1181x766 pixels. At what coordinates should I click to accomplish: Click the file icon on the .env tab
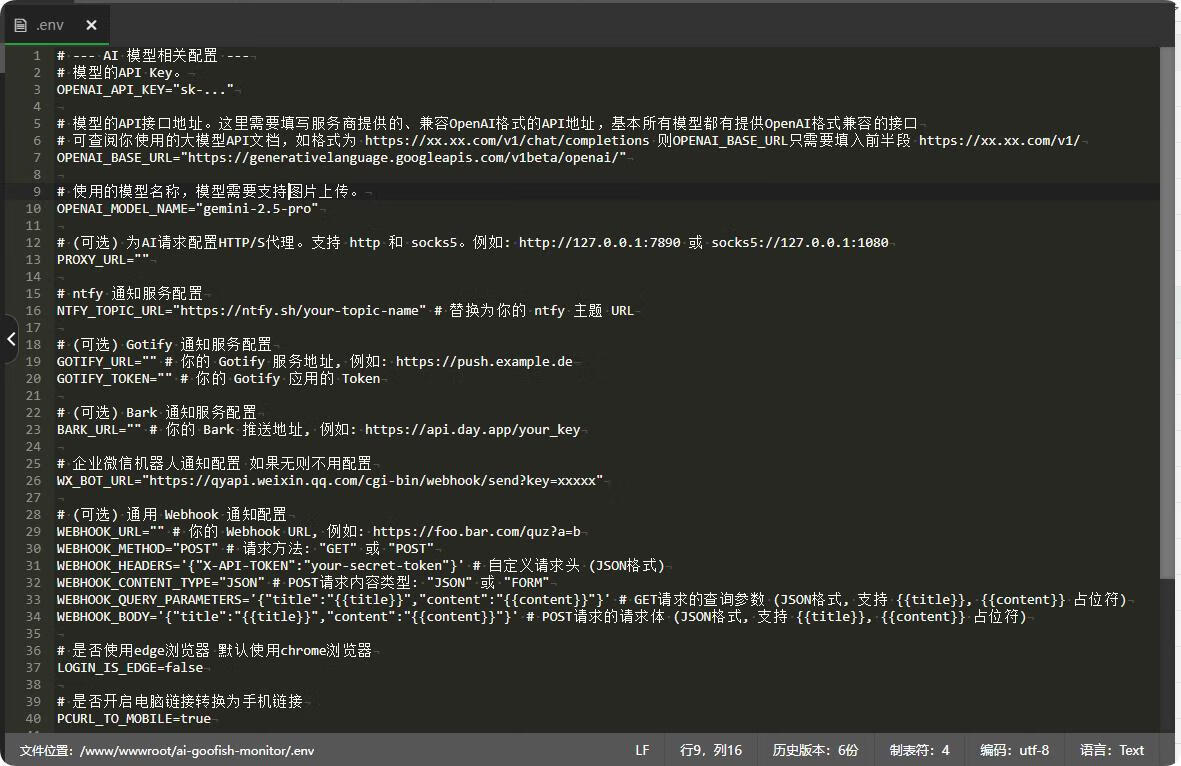(20, 25)
